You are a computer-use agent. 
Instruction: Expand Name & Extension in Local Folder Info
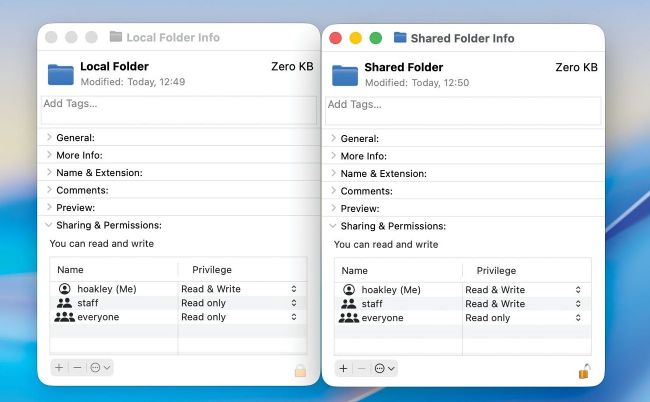49,172
